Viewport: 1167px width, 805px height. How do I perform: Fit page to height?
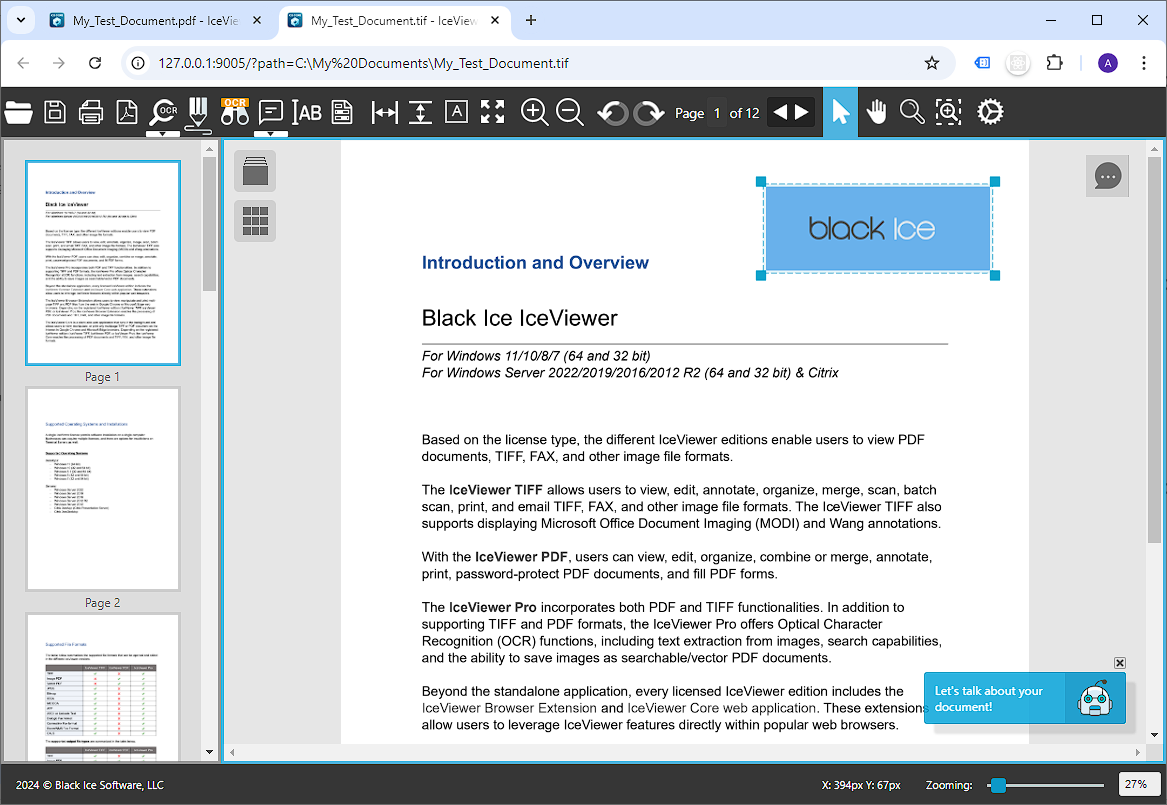coord(421,112)
